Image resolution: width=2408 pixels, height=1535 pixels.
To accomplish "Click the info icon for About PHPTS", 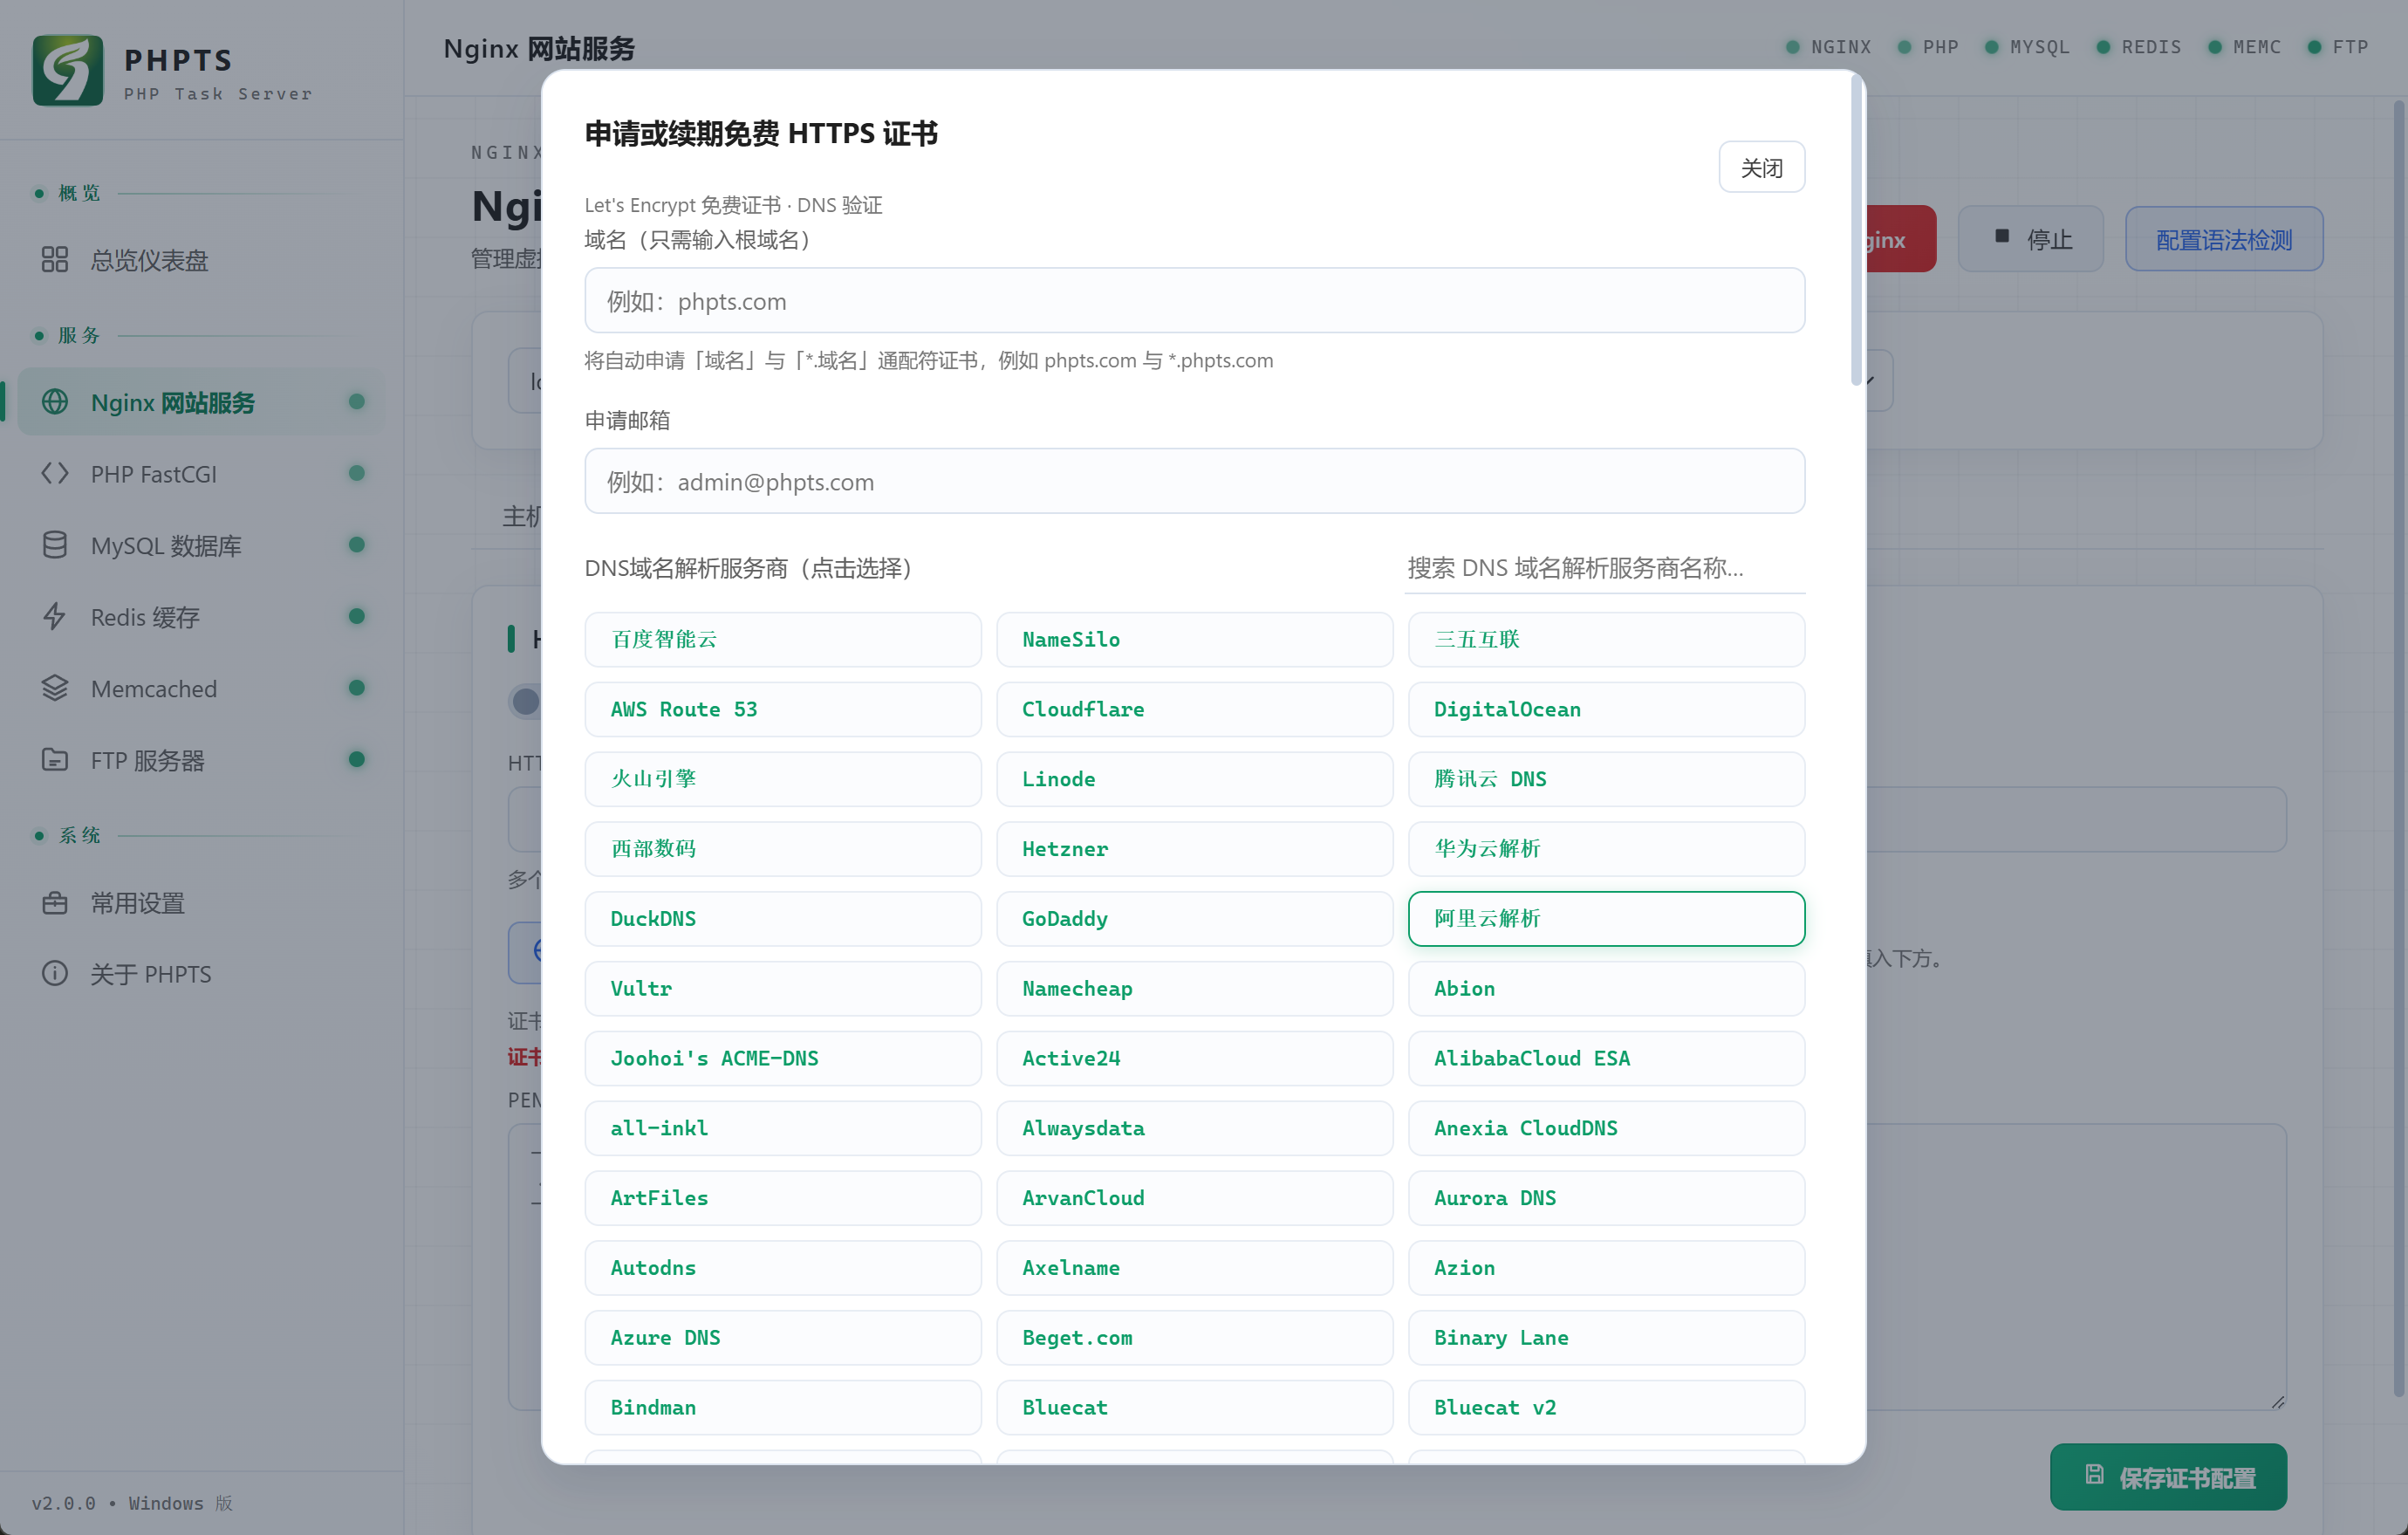I will click(54, 974).
